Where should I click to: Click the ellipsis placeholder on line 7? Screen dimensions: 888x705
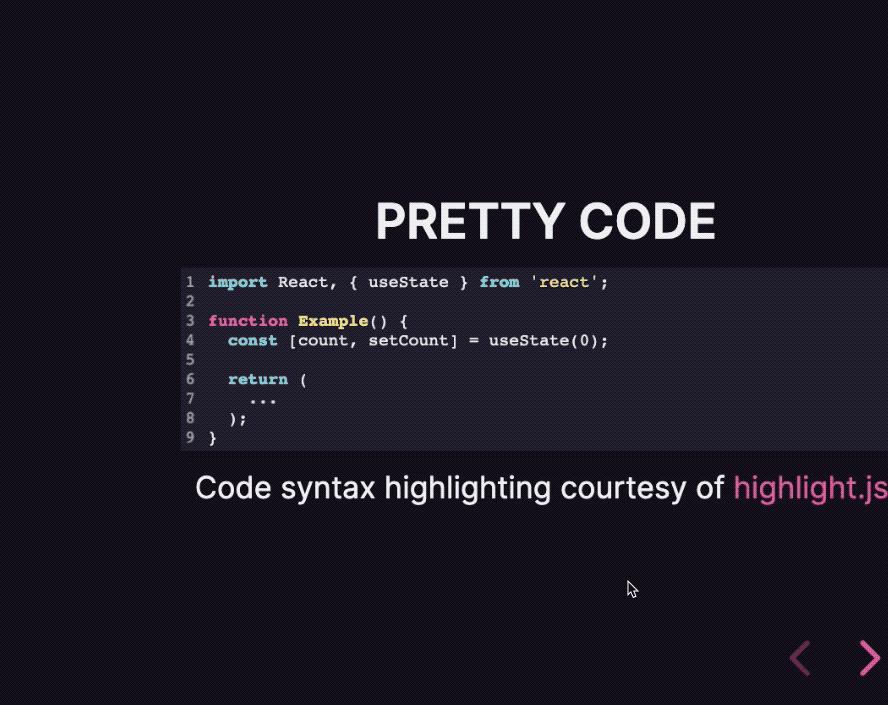pos(261,399)
